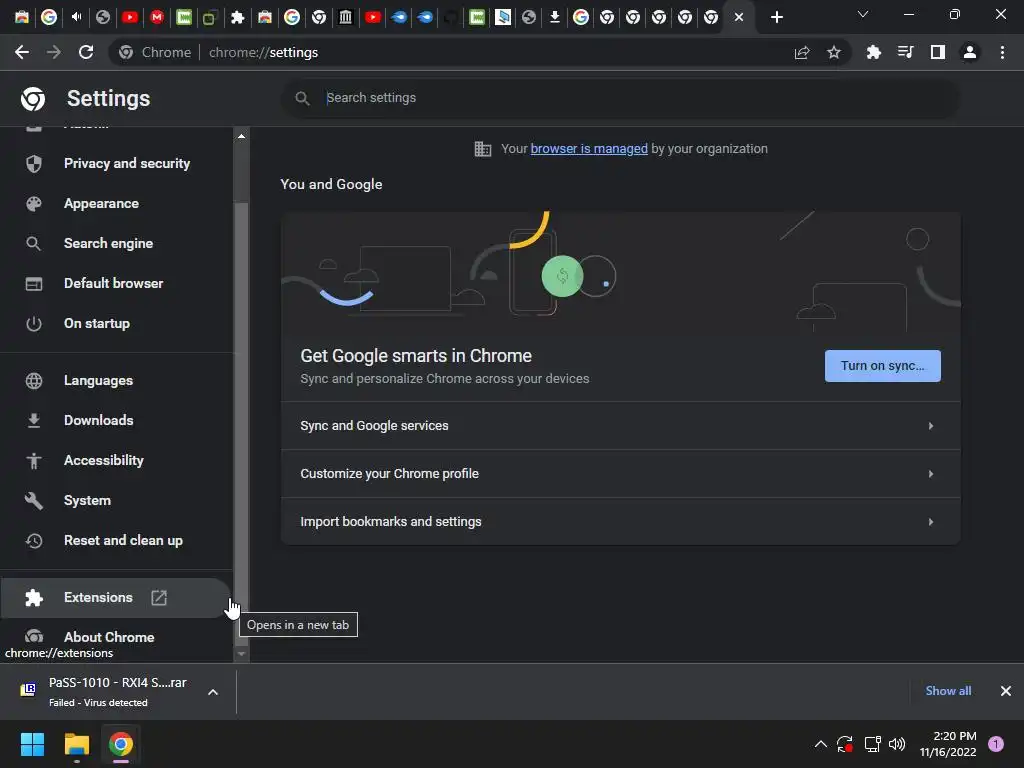1024x768 pixels.
Task: Toggle the side panel icon
Action: [x=938, y=52]
